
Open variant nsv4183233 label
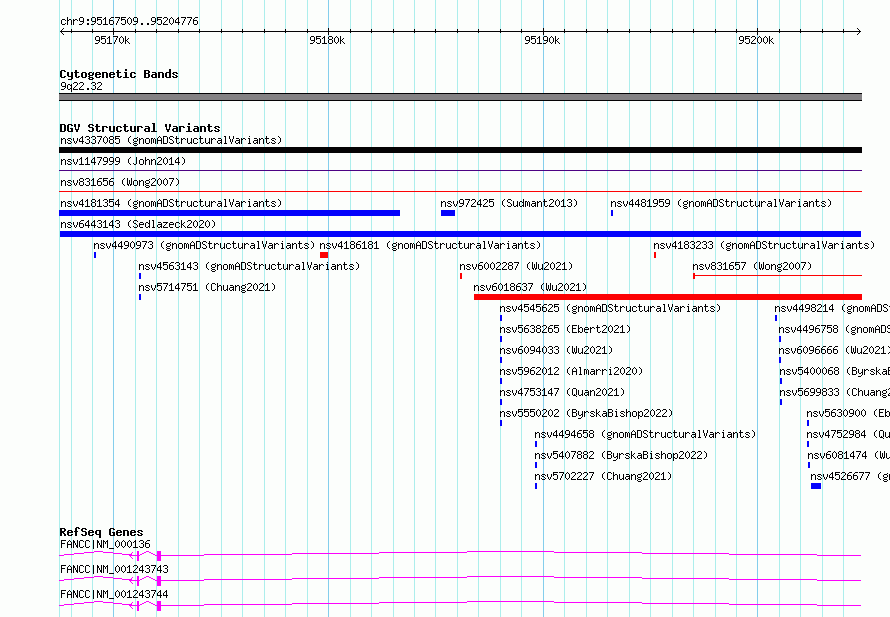pyautogui.click(x=764, y=245)
